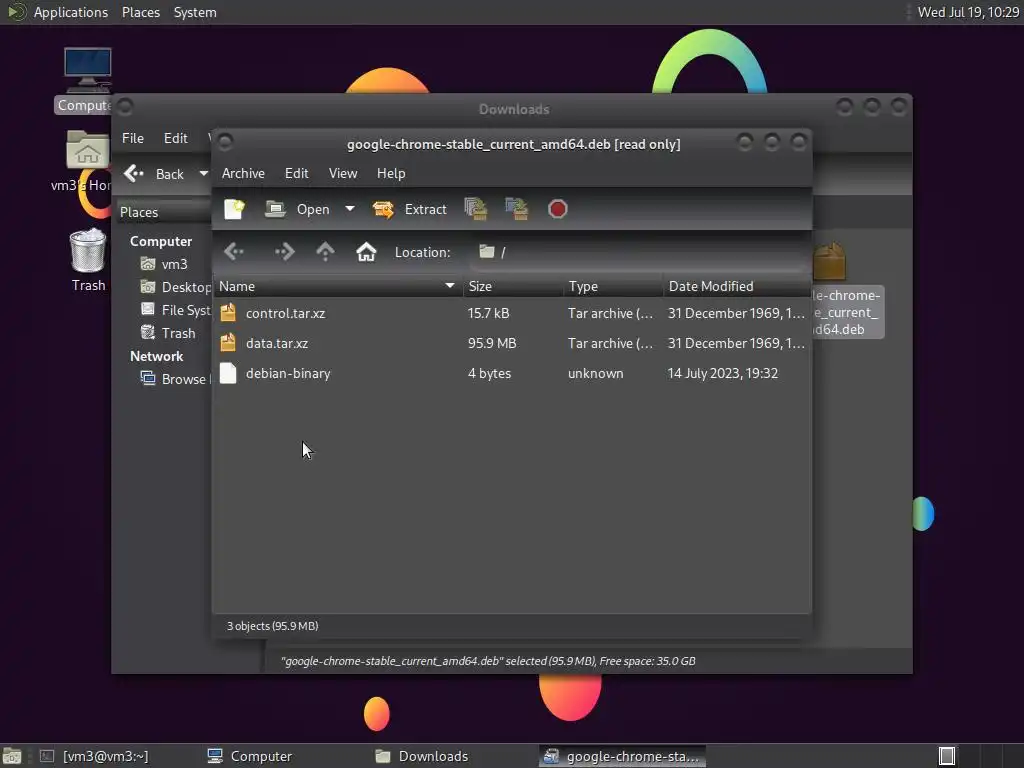Click the workspace switcher in bottom panel
Screen dimensions: 1024x768
click(946, 756)
